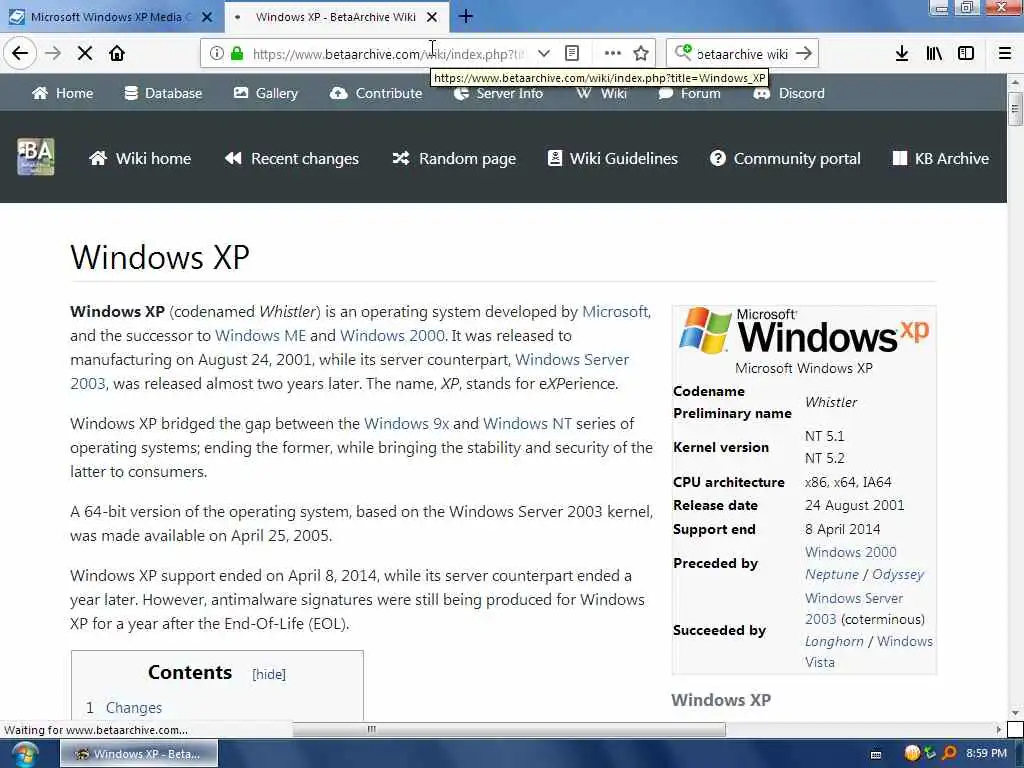1024x768 pixels.
Task: Open a new tab with plus button
Action: [466, 17]
